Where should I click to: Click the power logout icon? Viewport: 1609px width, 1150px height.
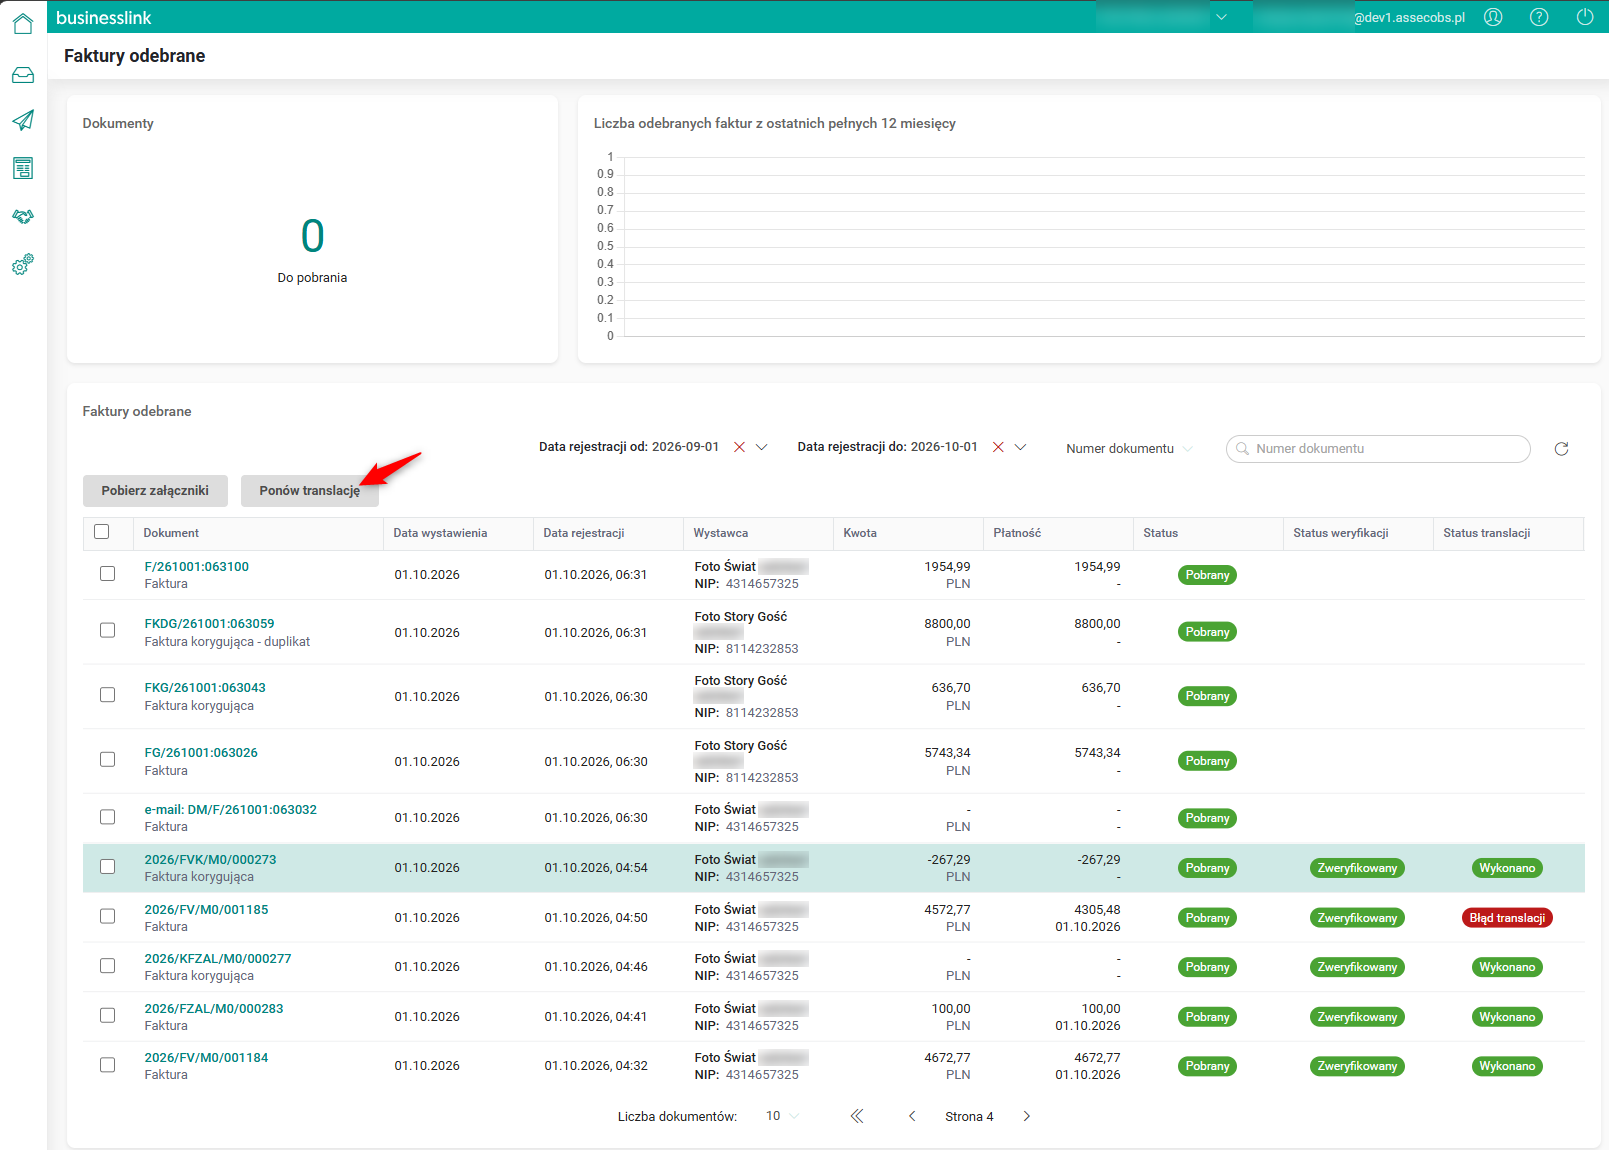click(1585, 17)
